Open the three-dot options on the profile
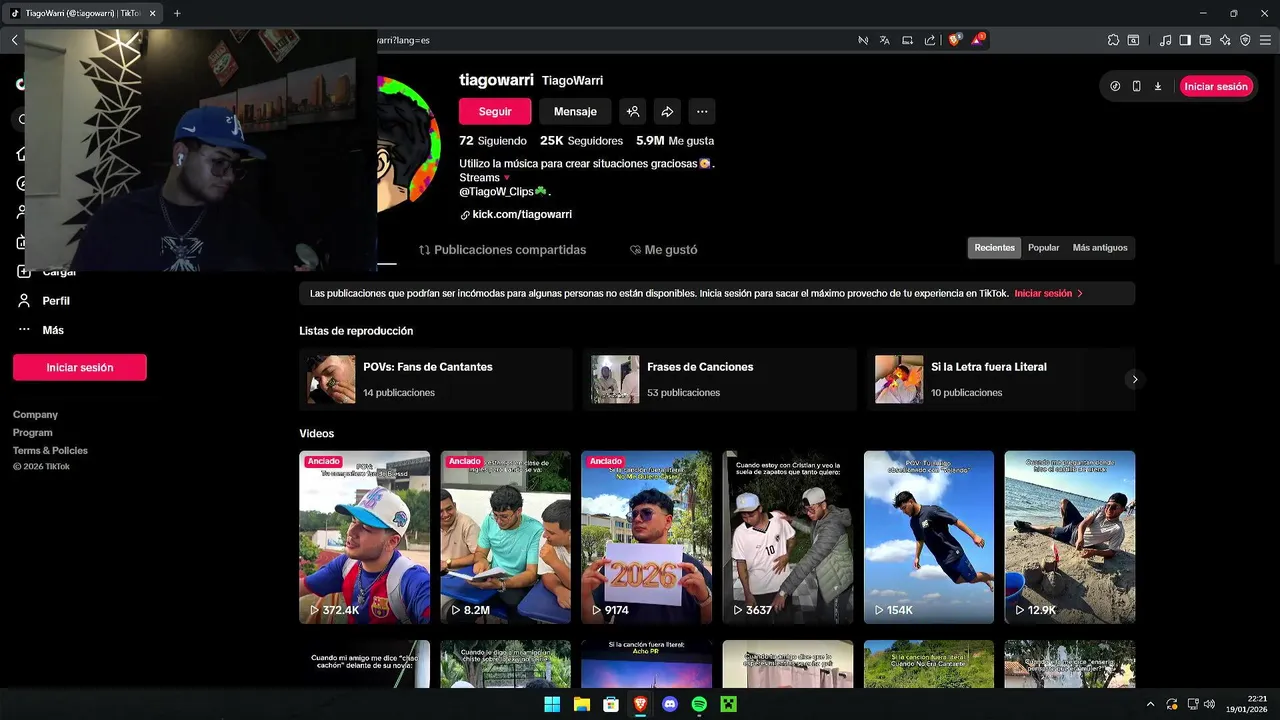The width and height of the screenshot is (1280, 720). pos(702,111)
